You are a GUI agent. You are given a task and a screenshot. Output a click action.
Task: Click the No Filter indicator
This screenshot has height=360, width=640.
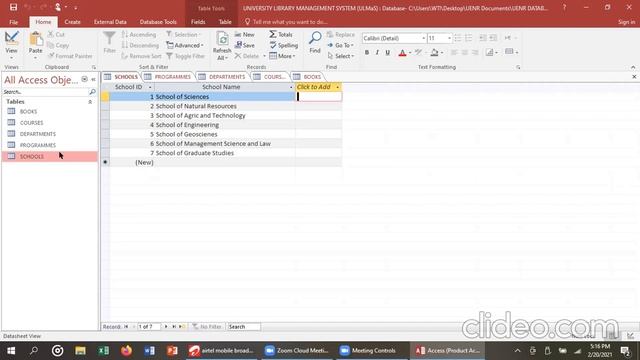(x=207, y=327)
